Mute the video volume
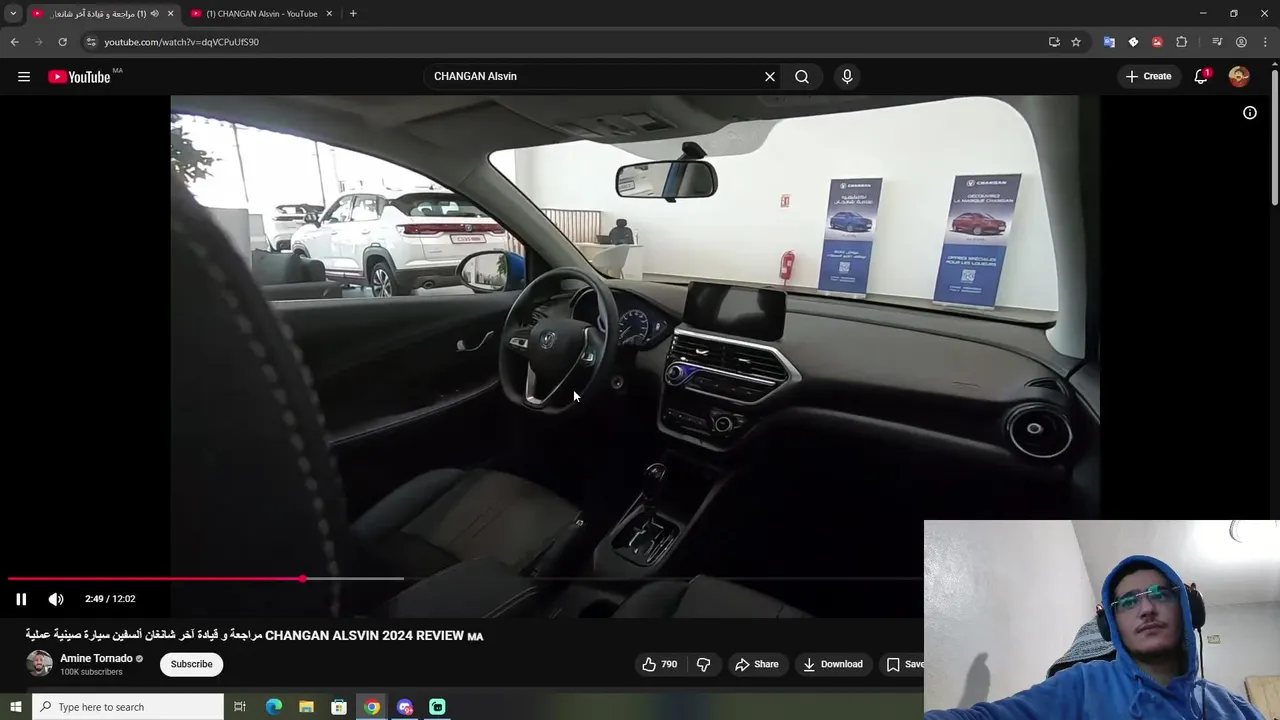The height and width of the screenshot is (720, 1280). point(56,599)
